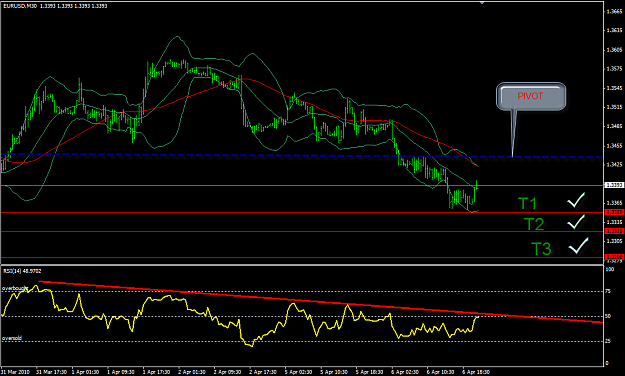
Task: Click the T3 target label
Action: click(x=541, y=249)
